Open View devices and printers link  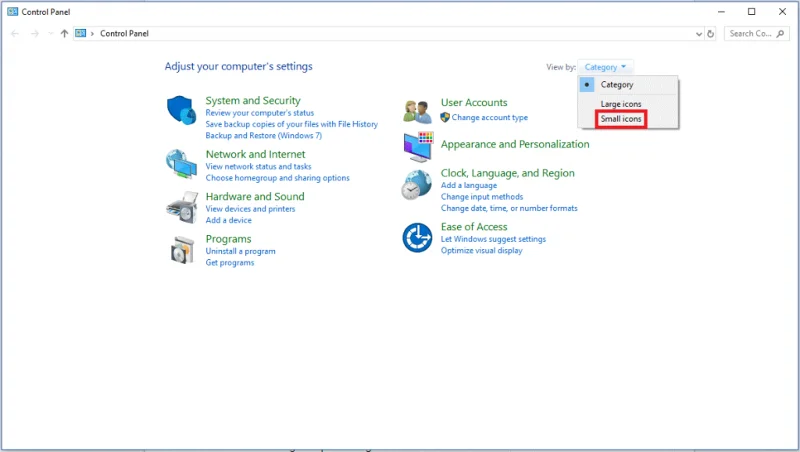click(250, 209)
